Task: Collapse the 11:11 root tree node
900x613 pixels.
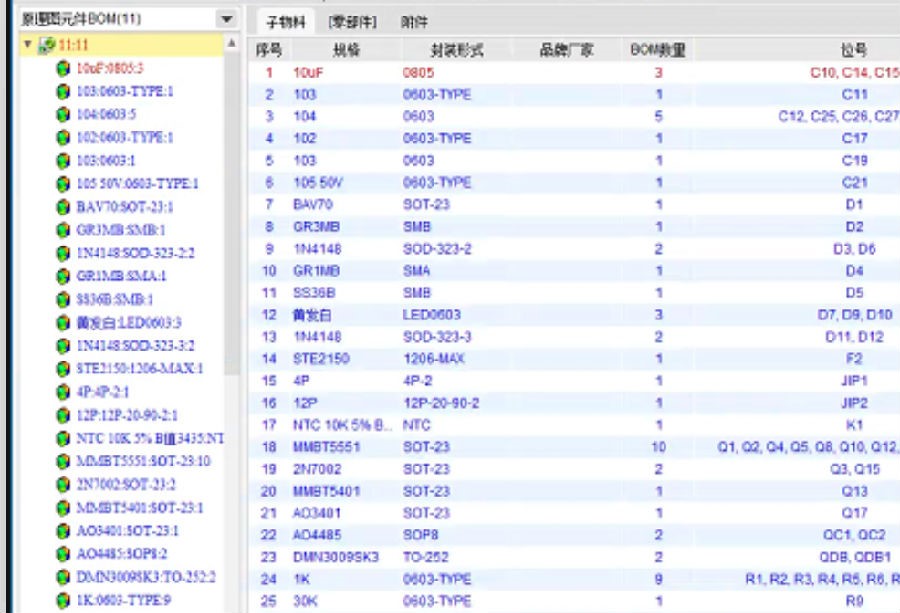Action: coord(28,46)
